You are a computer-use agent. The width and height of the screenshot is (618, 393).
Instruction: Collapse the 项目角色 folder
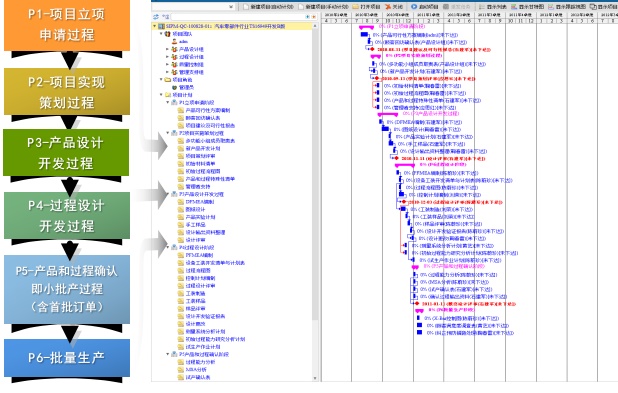(161, 80)
